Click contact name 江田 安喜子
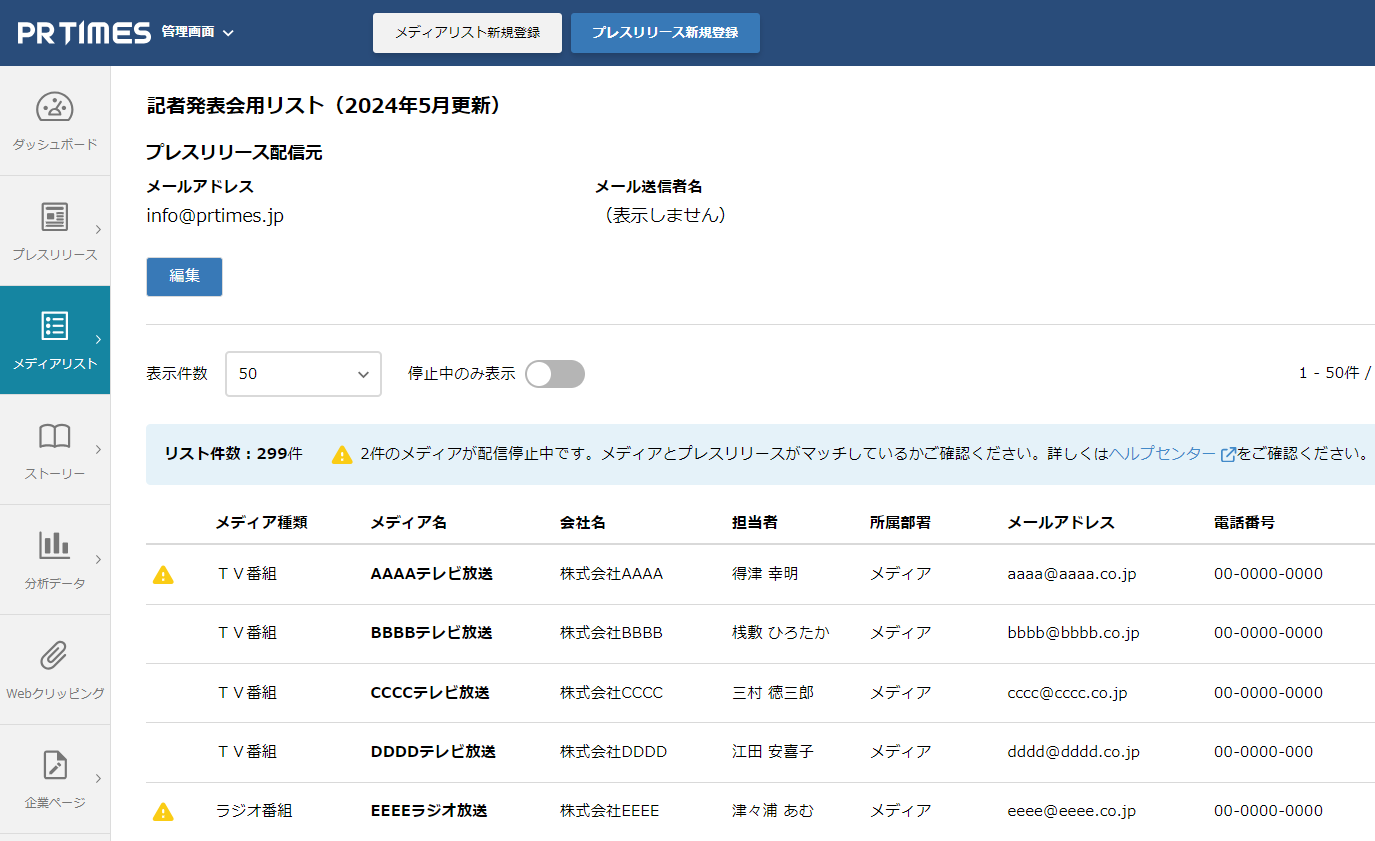Screen dimensions: 1375x841 coord(773,751)
